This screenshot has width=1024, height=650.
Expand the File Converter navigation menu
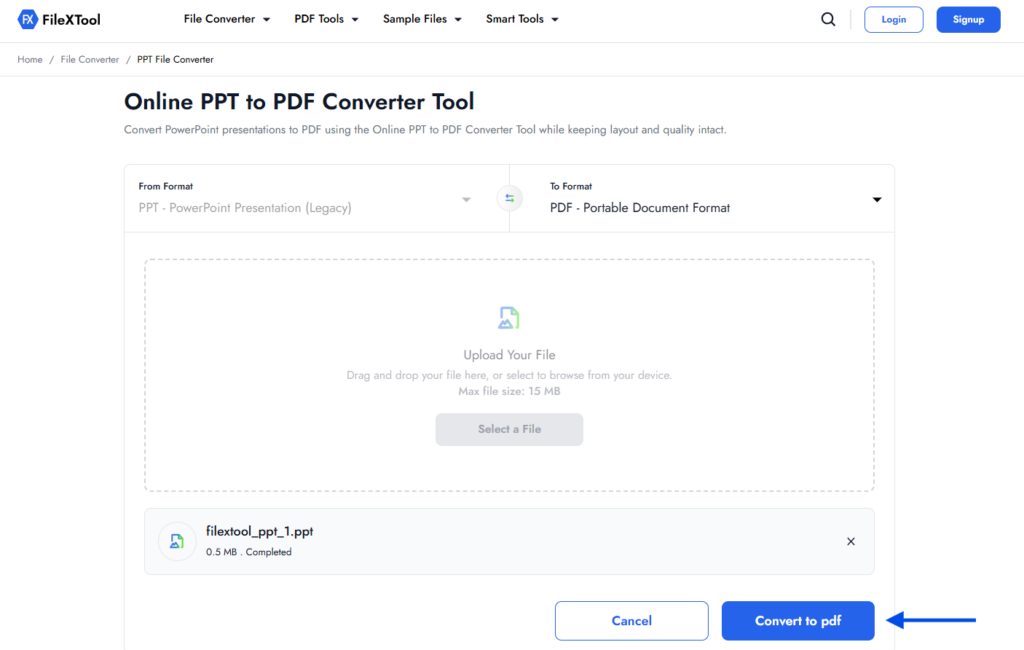point(226,18)
